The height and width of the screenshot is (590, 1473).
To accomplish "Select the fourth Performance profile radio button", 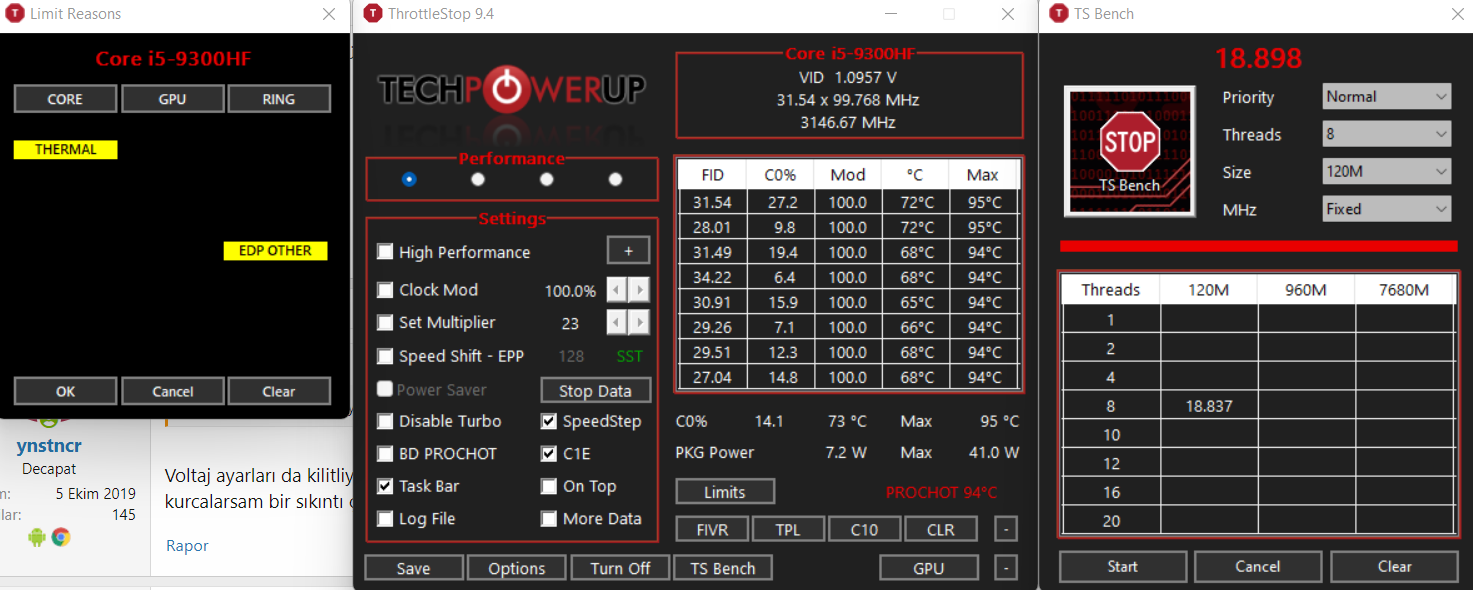I will [616, 179].
